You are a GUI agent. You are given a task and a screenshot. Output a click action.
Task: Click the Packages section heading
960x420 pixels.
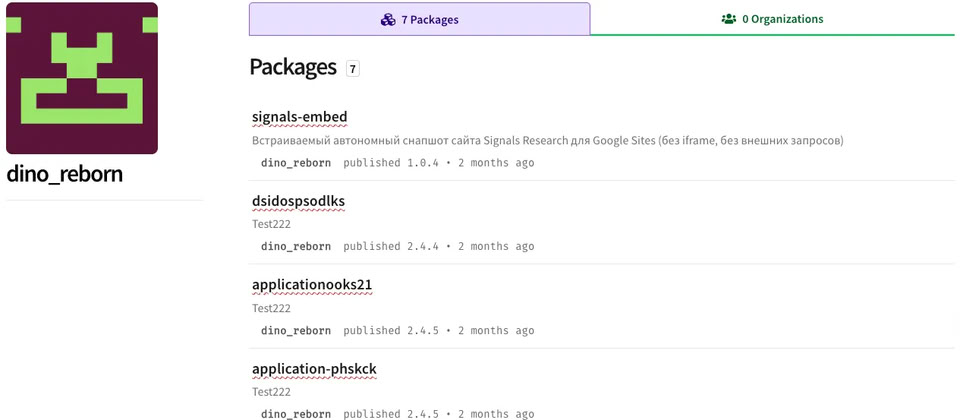292,67
